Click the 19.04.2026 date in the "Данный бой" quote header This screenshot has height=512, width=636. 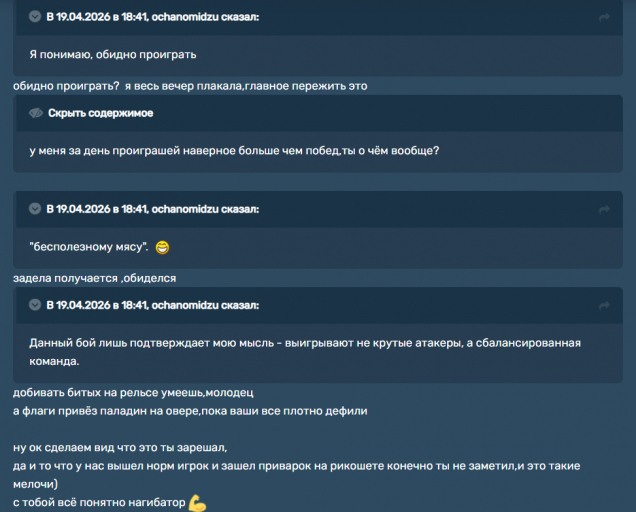[83, 305]
